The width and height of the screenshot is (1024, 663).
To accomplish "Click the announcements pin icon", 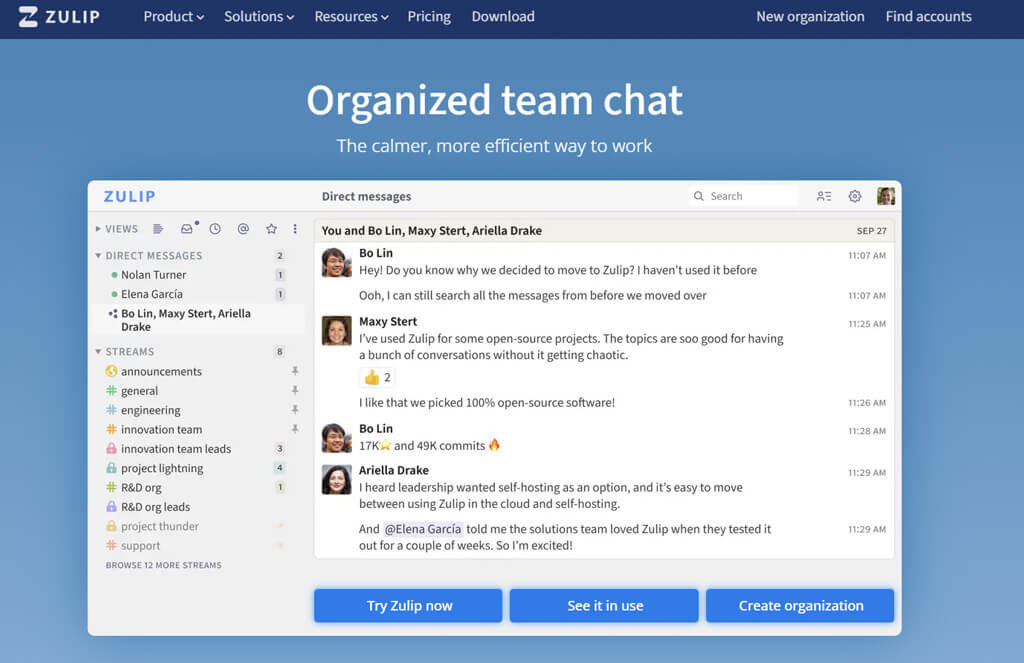I will pos(295,370).
